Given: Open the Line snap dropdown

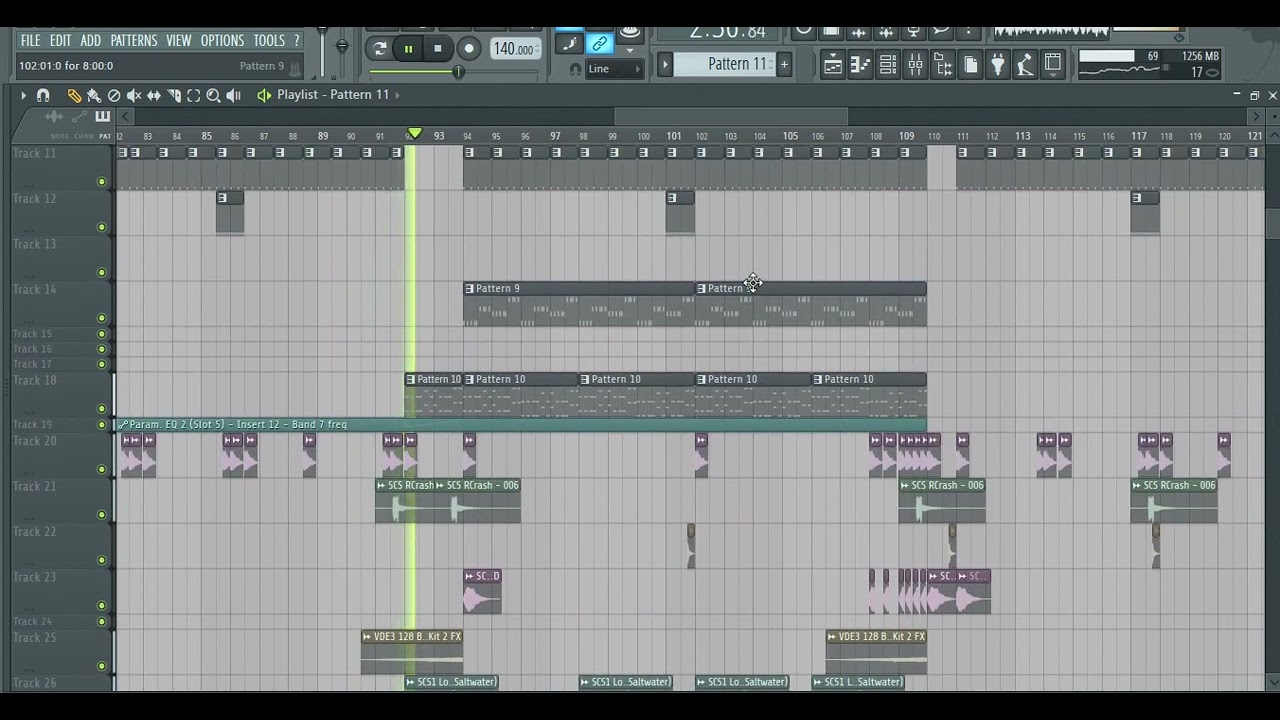Looking at the screenshot, I should tap(614, 69).
